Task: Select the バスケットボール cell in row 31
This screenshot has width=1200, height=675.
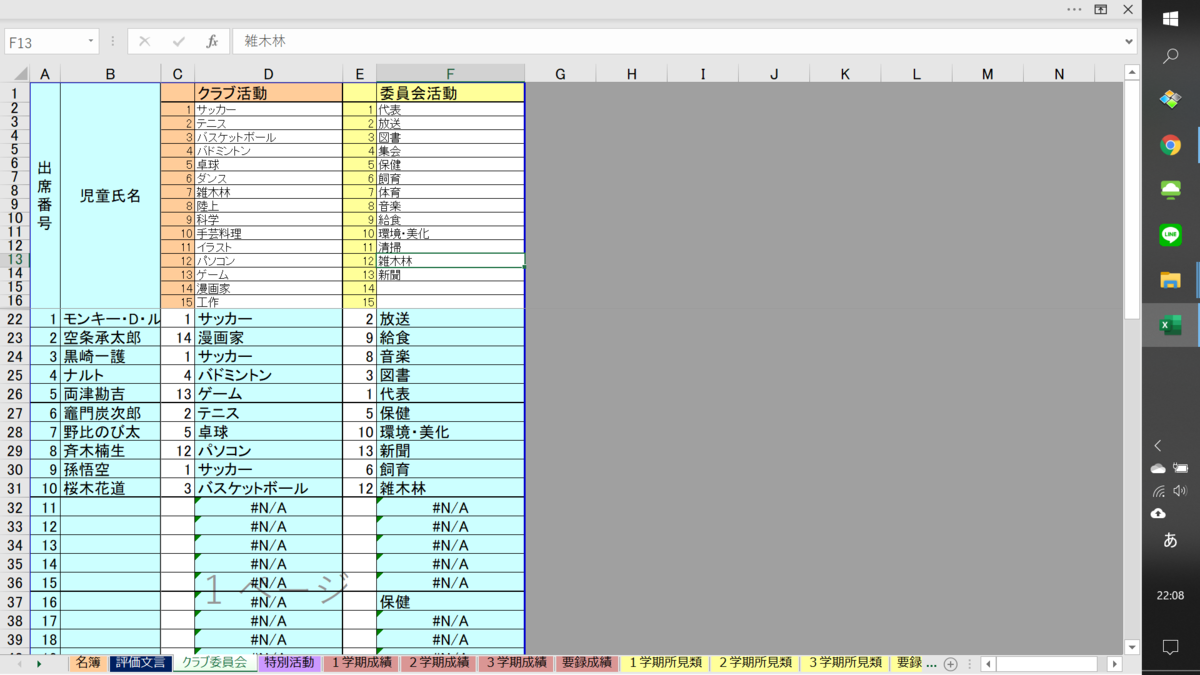Action: pos(268,489)
